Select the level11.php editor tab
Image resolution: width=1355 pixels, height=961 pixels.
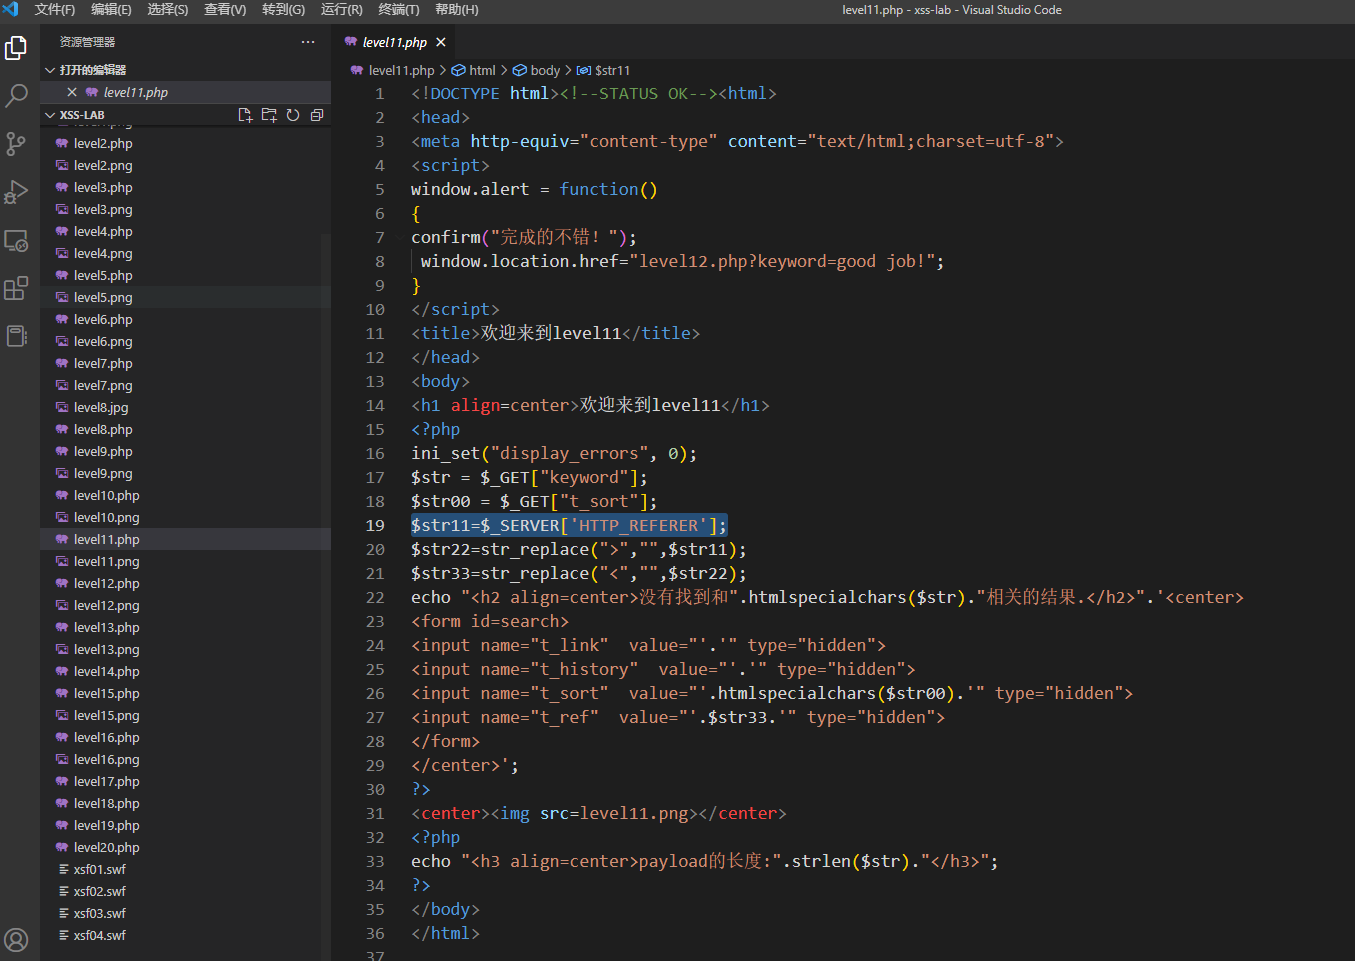[x=394, y=42]
